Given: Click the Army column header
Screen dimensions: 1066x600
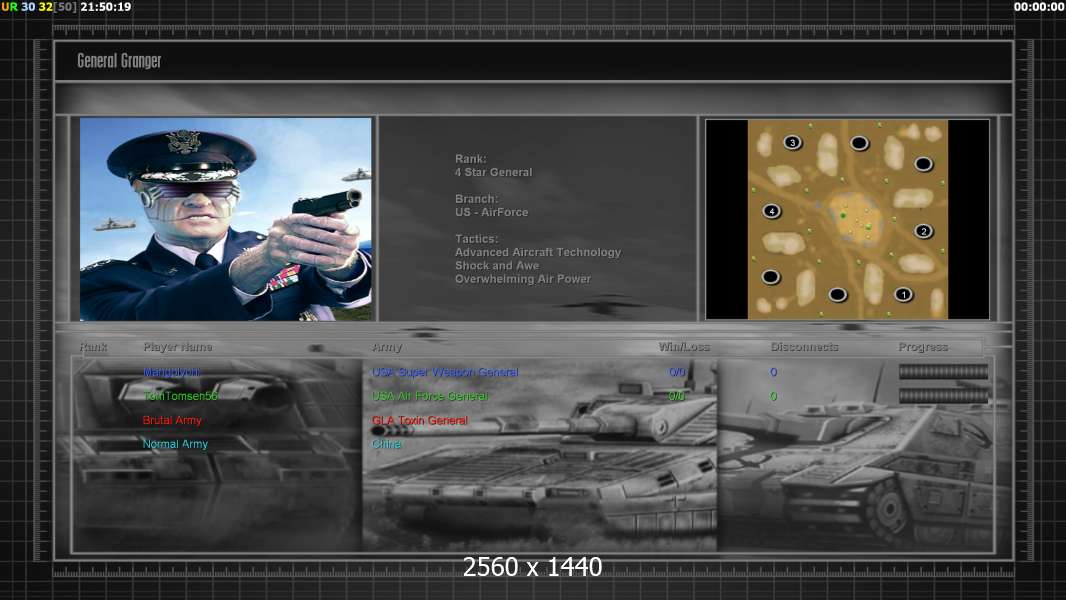Looking at the screenshot, I should point(387,347).
